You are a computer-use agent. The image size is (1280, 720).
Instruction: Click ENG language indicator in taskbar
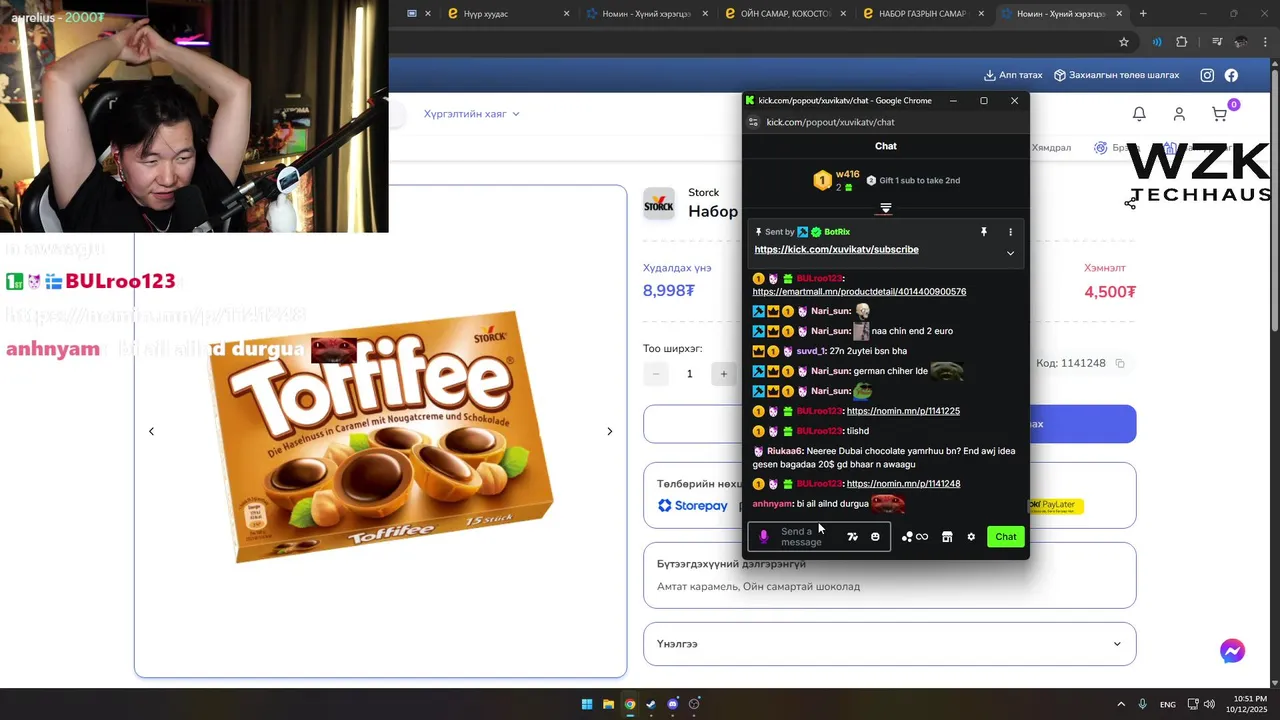1168,705
